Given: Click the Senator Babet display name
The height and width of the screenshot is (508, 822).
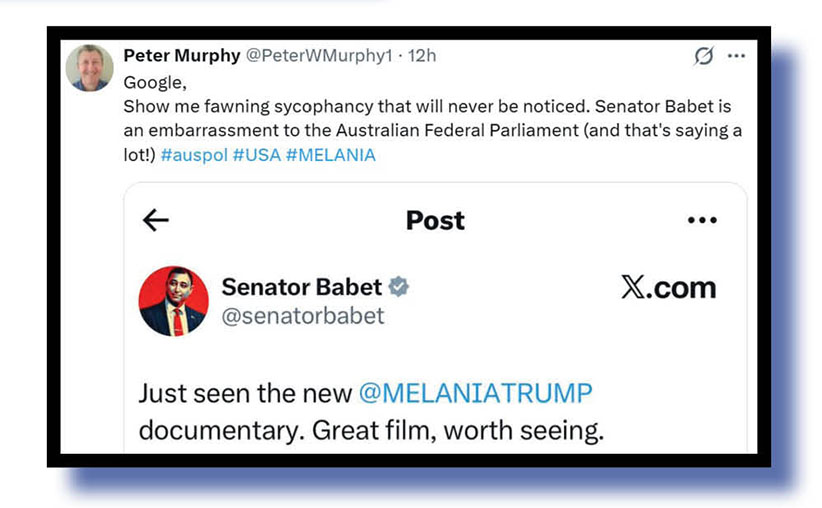Looking at the screenshot, I should [x=301, y=288].
